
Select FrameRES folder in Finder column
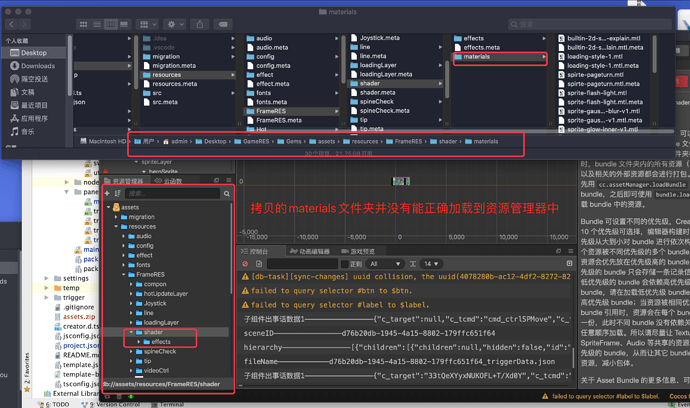point(293,111)
